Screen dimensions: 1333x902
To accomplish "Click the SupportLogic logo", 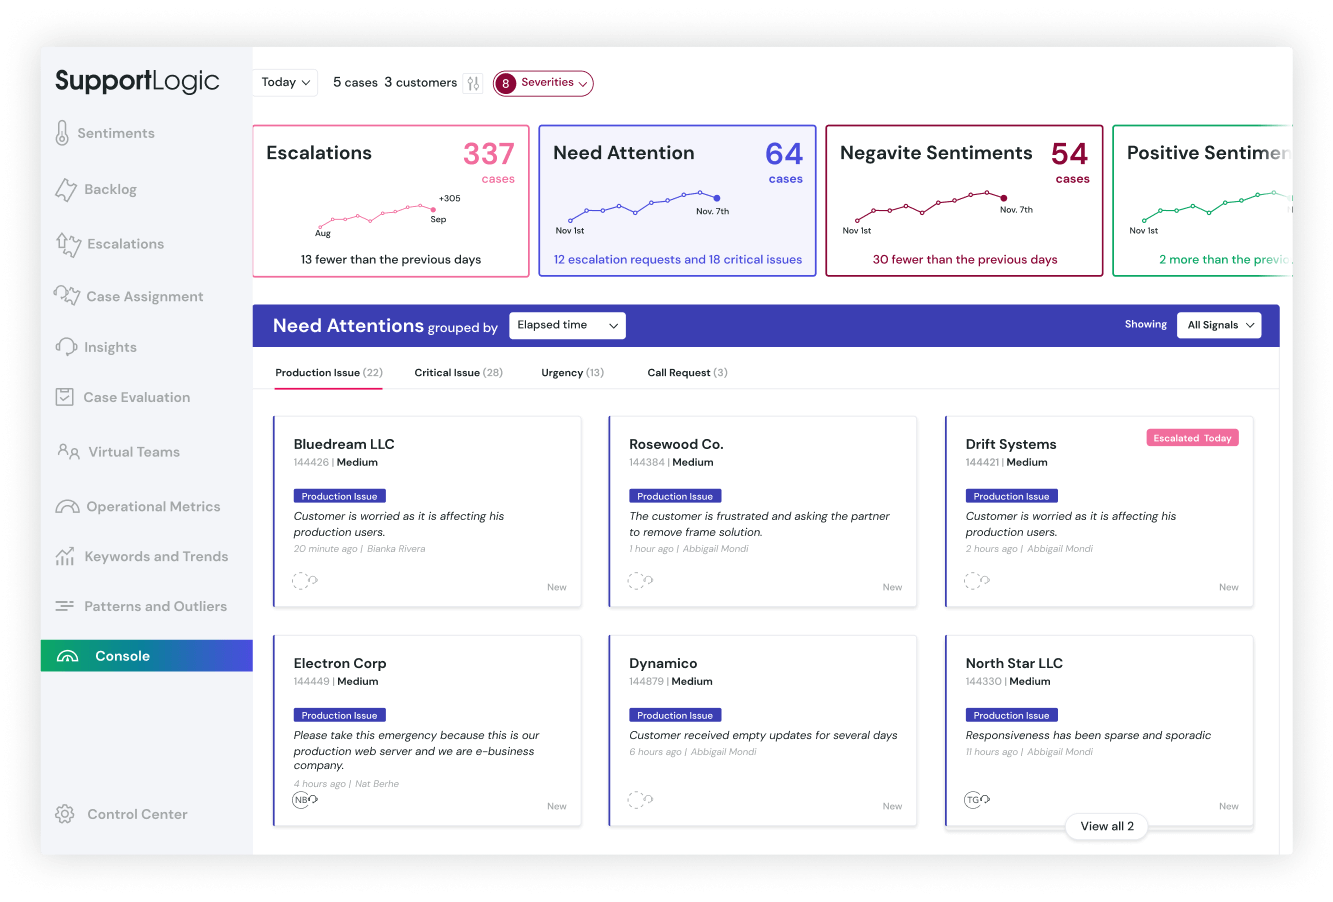I will [x=137, y=81].
